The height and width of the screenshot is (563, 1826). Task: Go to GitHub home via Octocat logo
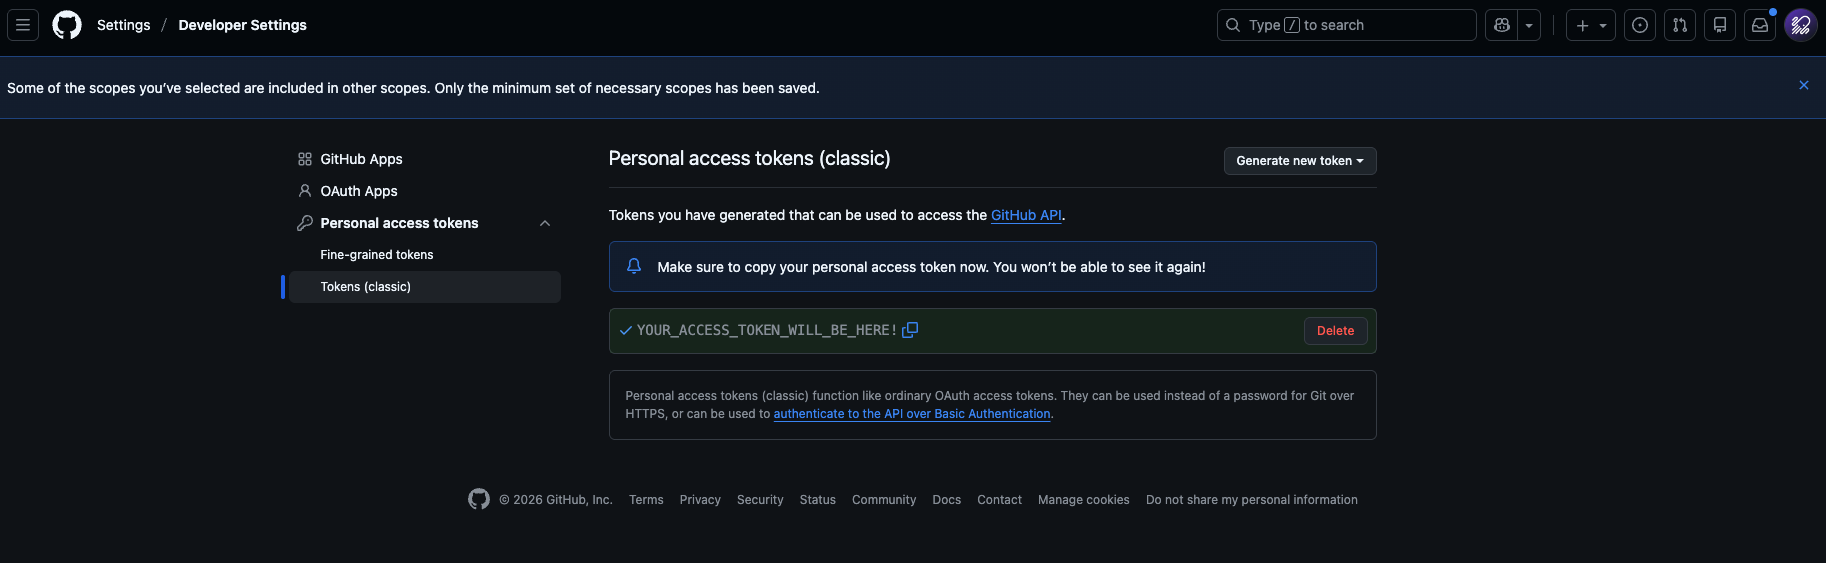[x=67, y=25]
